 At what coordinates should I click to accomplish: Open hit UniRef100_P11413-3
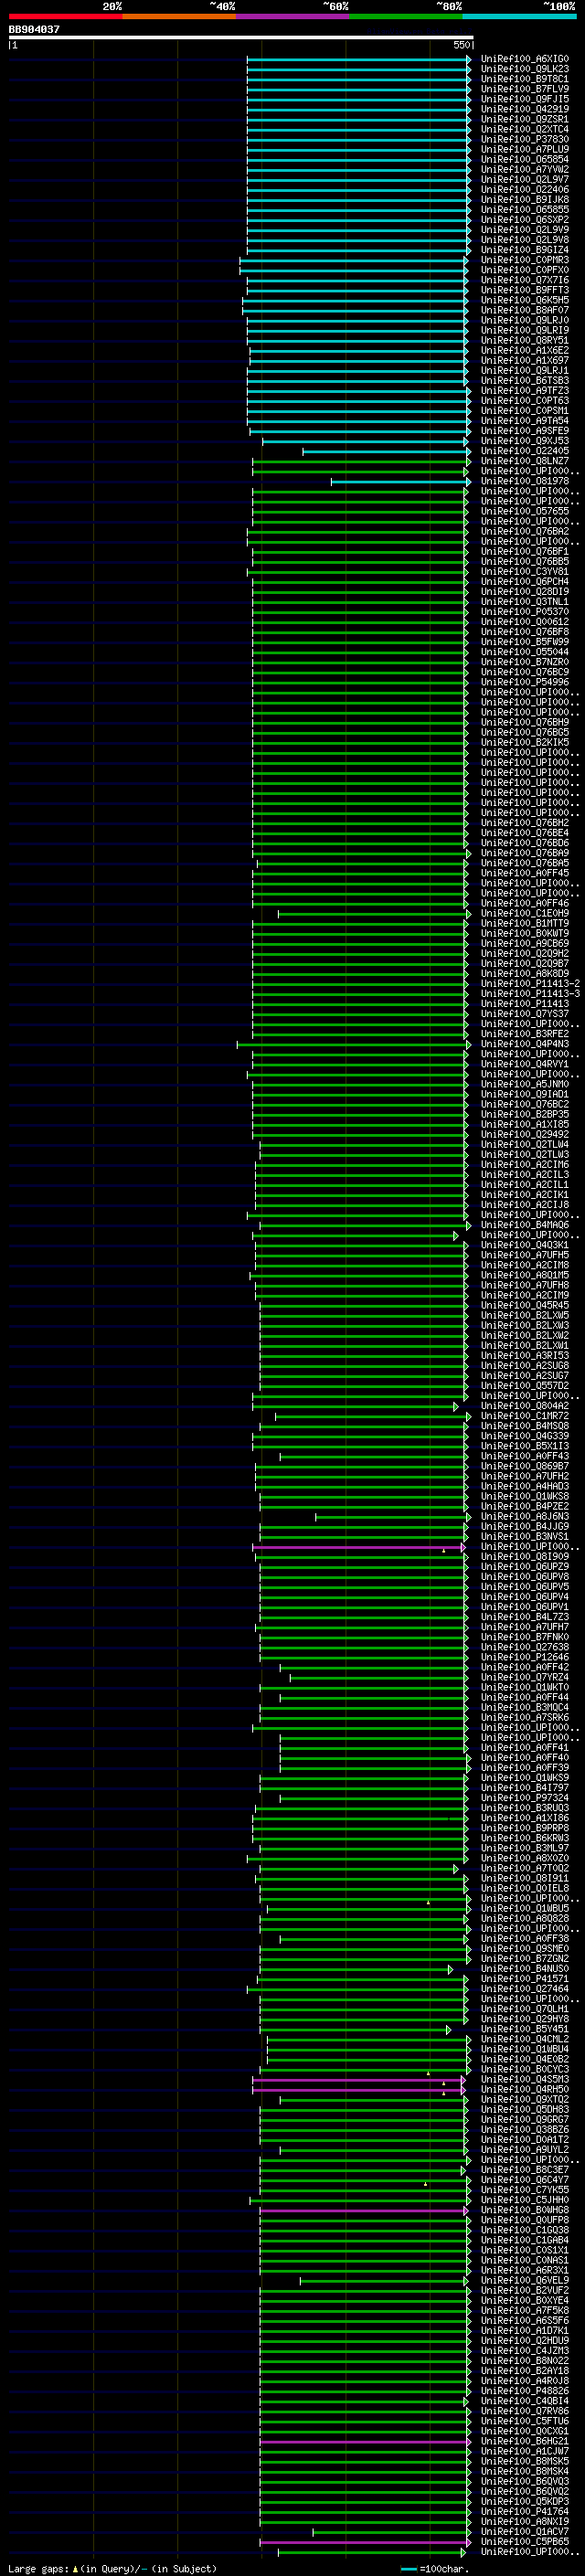[x=530, y=994]
